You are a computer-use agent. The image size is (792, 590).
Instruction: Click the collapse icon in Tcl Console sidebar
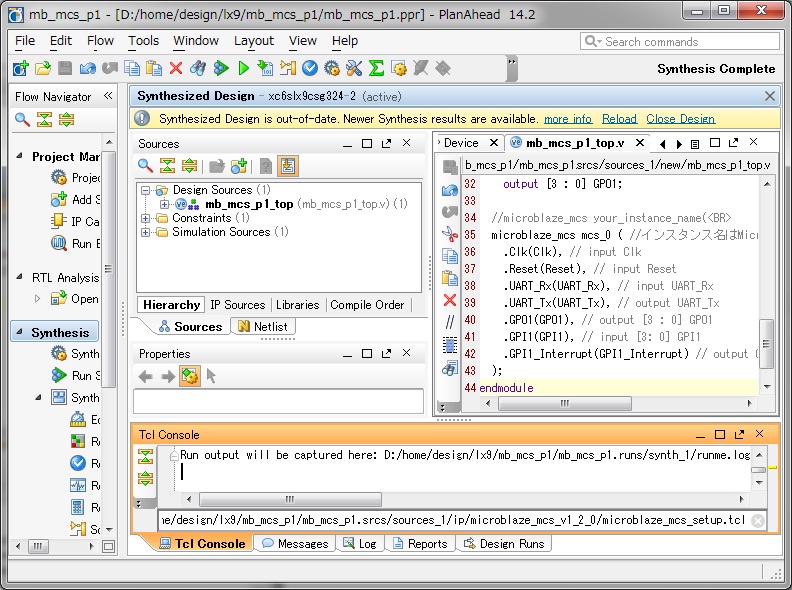click(145, 456)
